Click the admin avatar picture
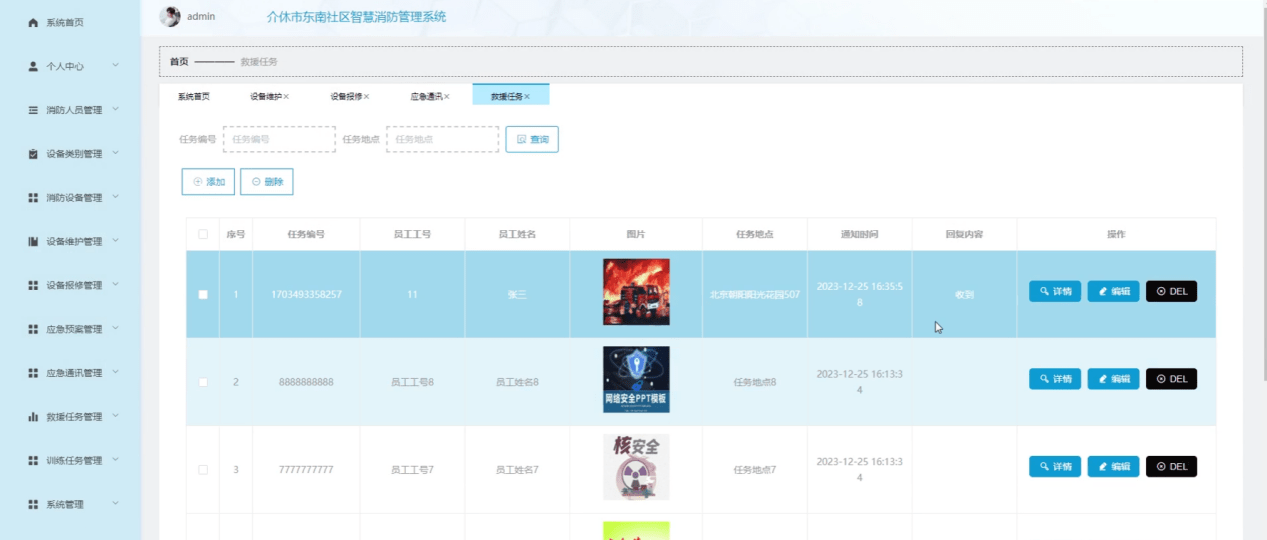1267x540 pixels. pos(171,17)
